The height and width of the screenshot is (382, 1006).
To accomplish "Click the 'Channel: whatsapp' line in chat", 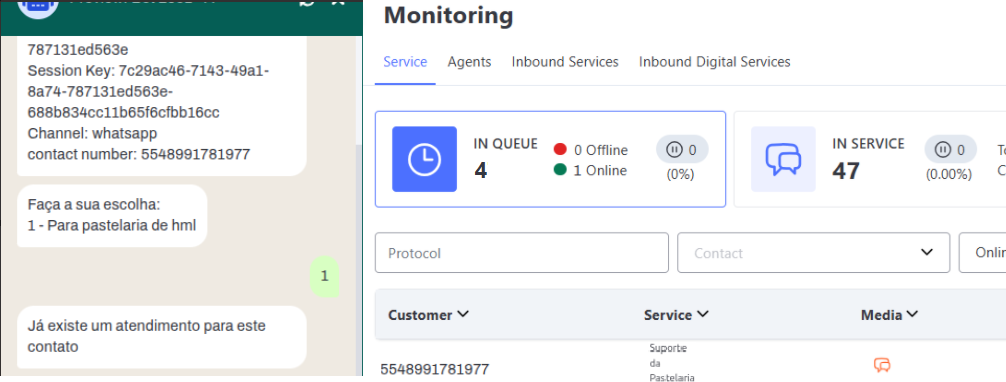I will tap(92, 134).
